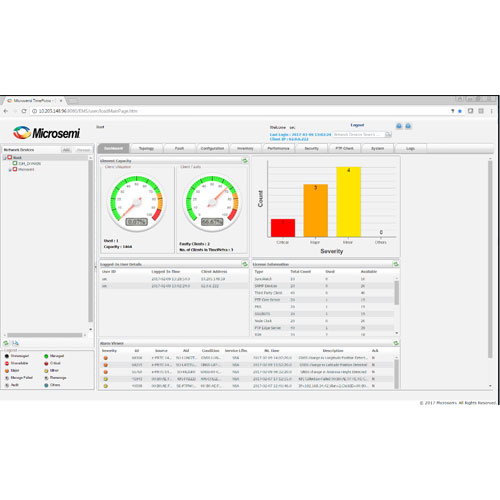Open the FTP Client tab

click(x=344, y=148)
